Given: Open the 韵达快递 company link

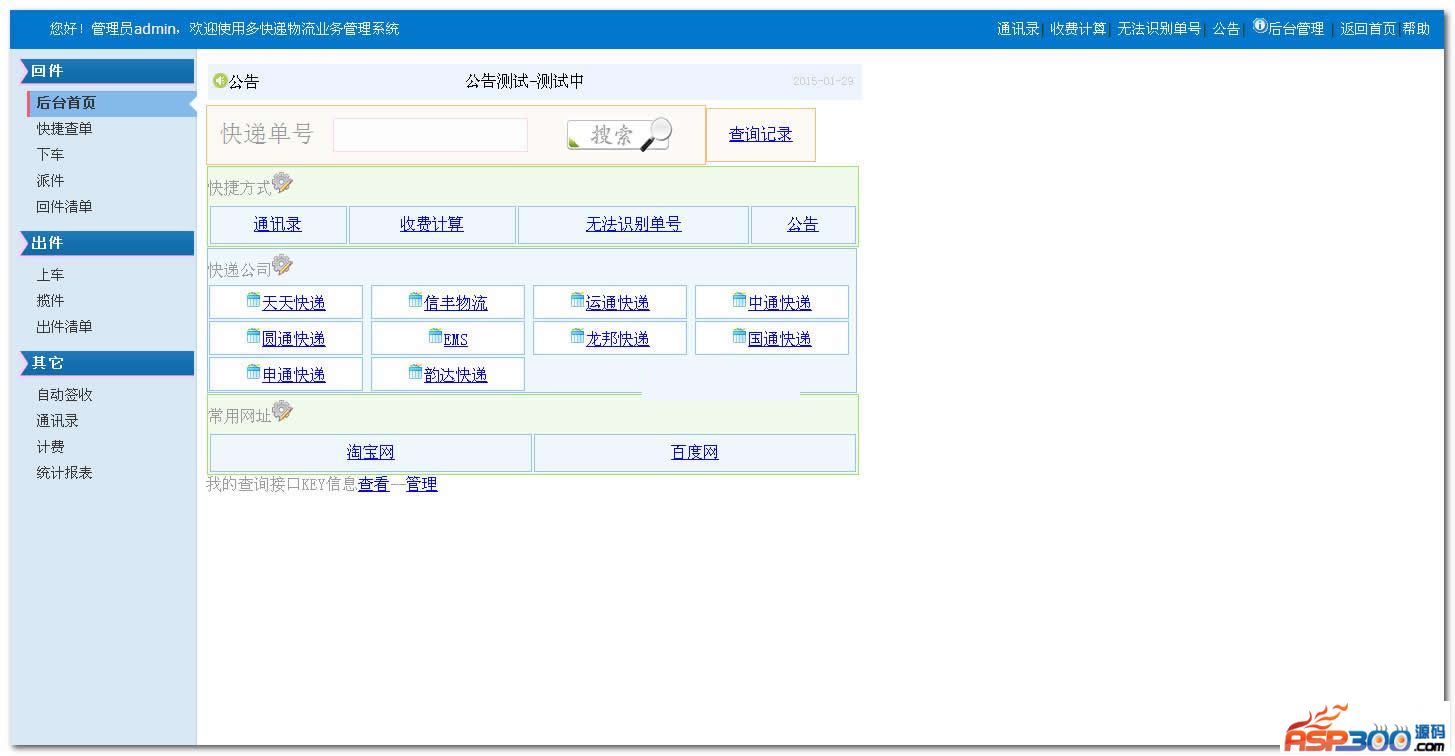Looking at the screenshot, I should (x=456, y=375).
